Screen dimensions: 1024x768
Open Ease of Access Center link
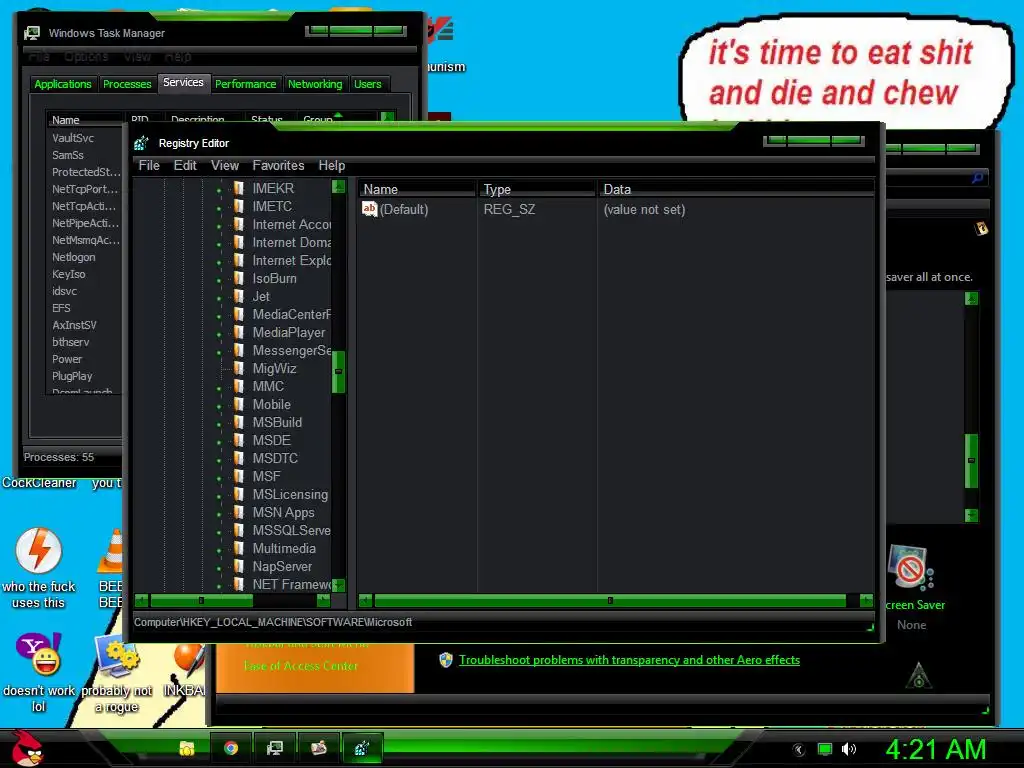point(300,666)
